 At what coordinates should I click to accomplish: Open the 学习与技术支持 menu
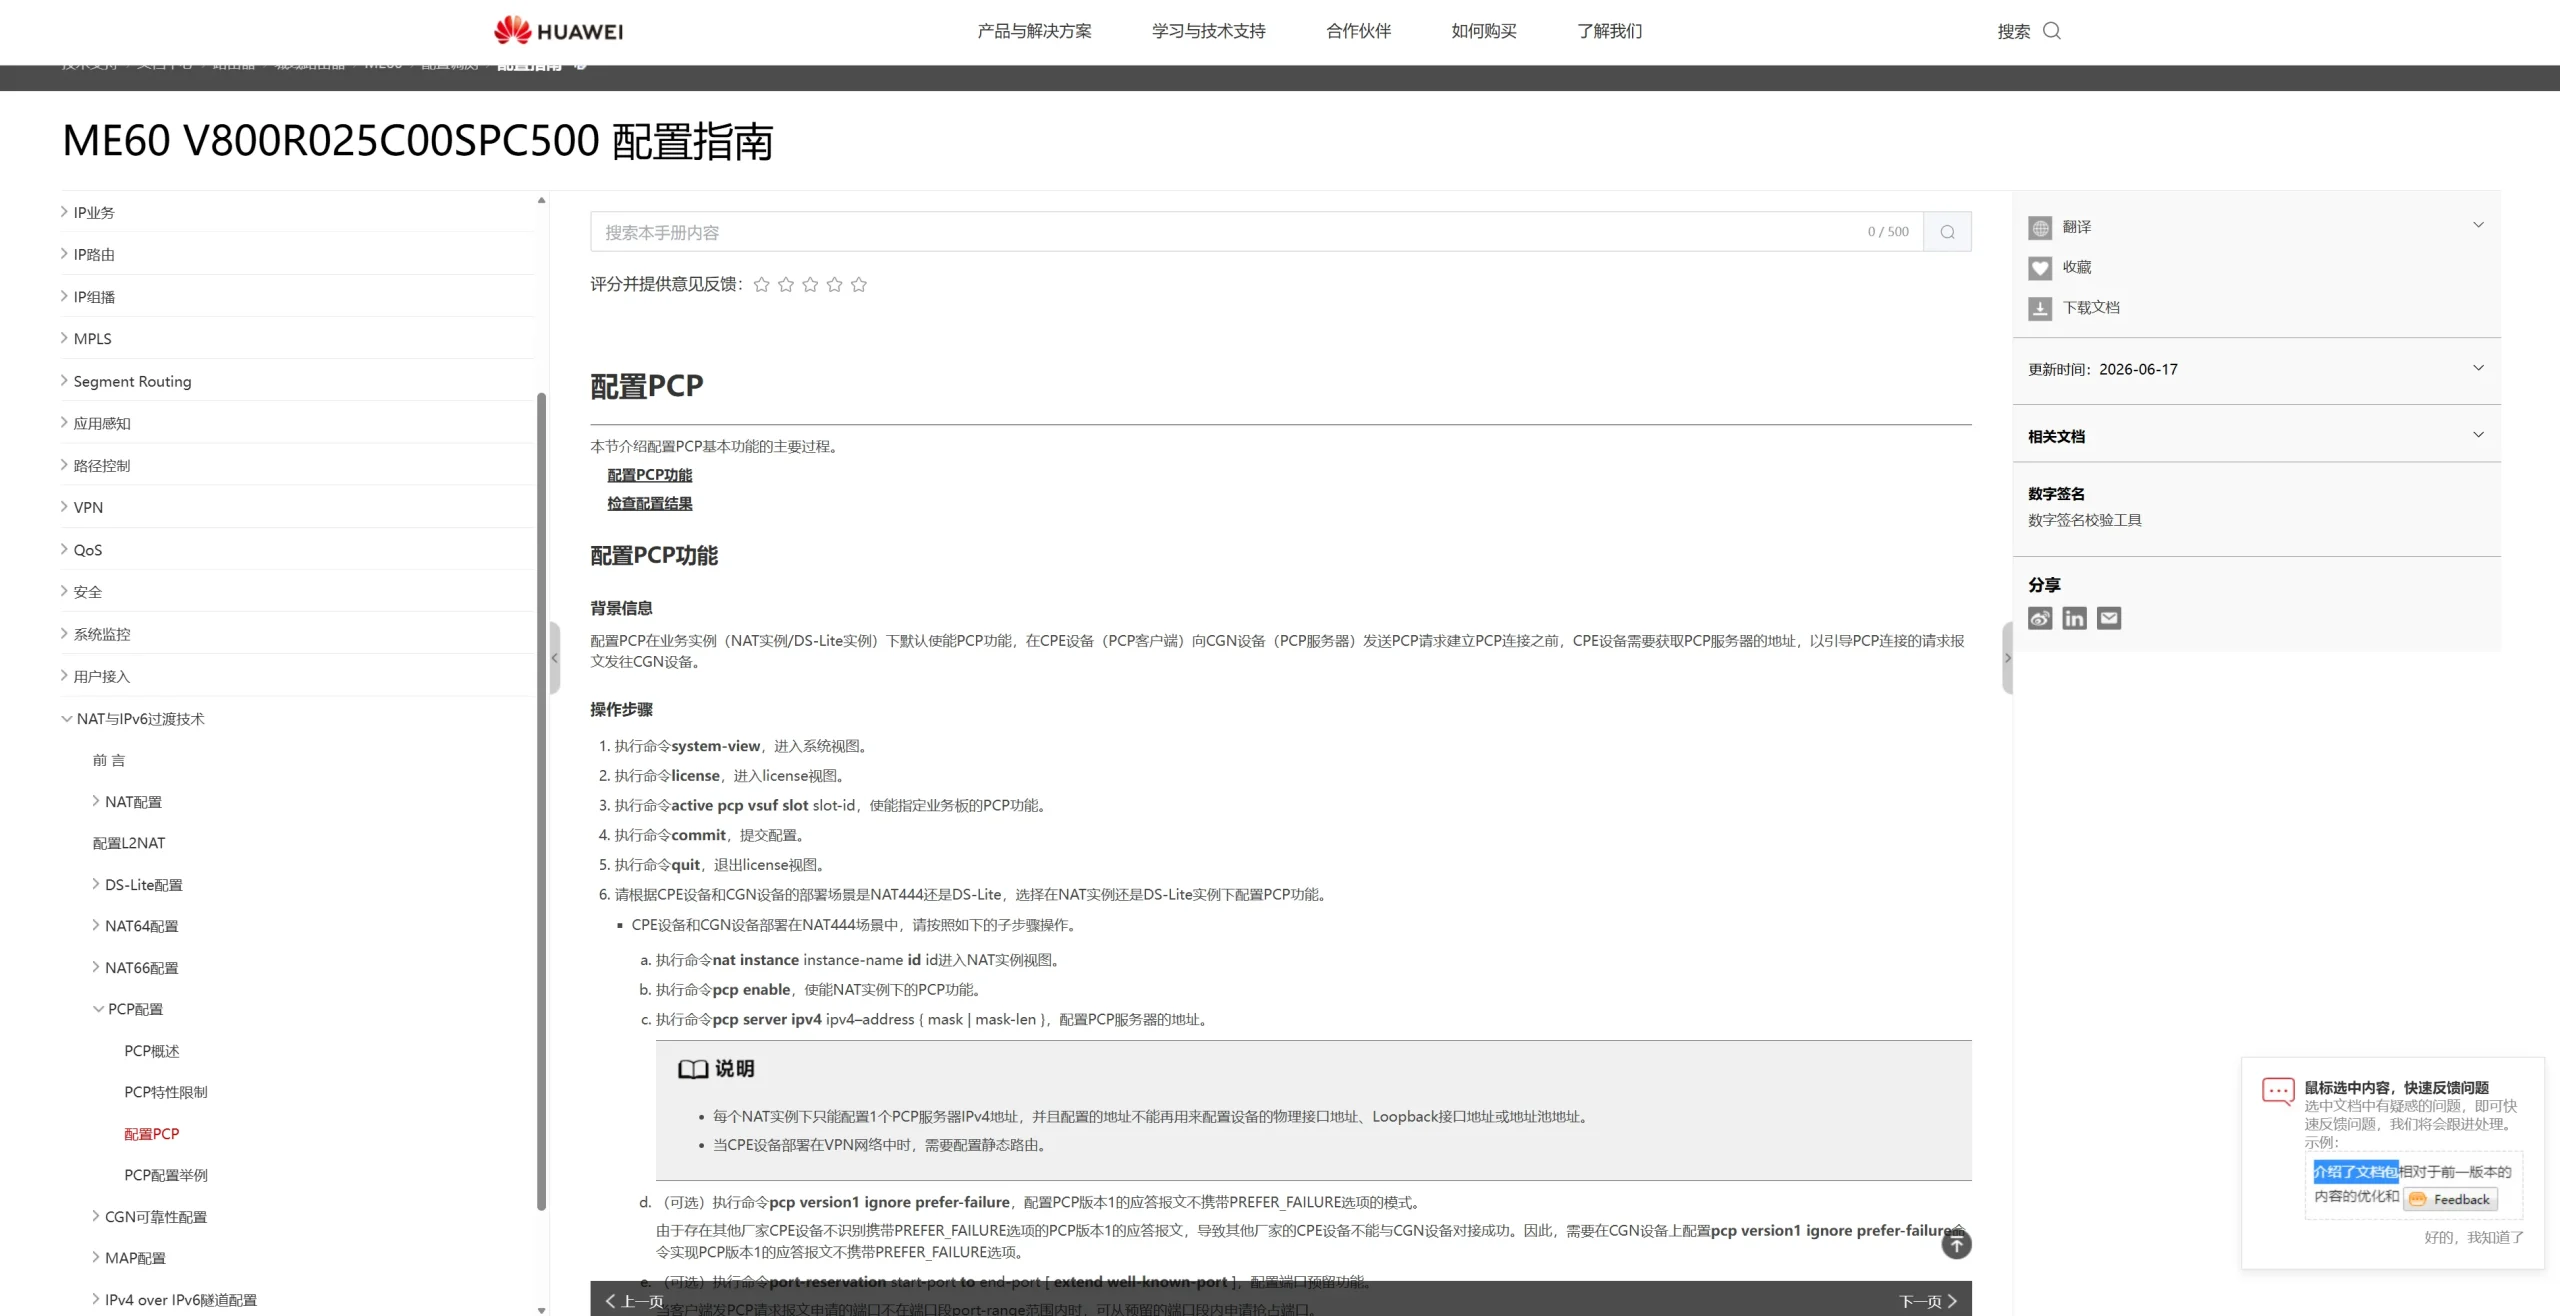tap(1208, 31)
